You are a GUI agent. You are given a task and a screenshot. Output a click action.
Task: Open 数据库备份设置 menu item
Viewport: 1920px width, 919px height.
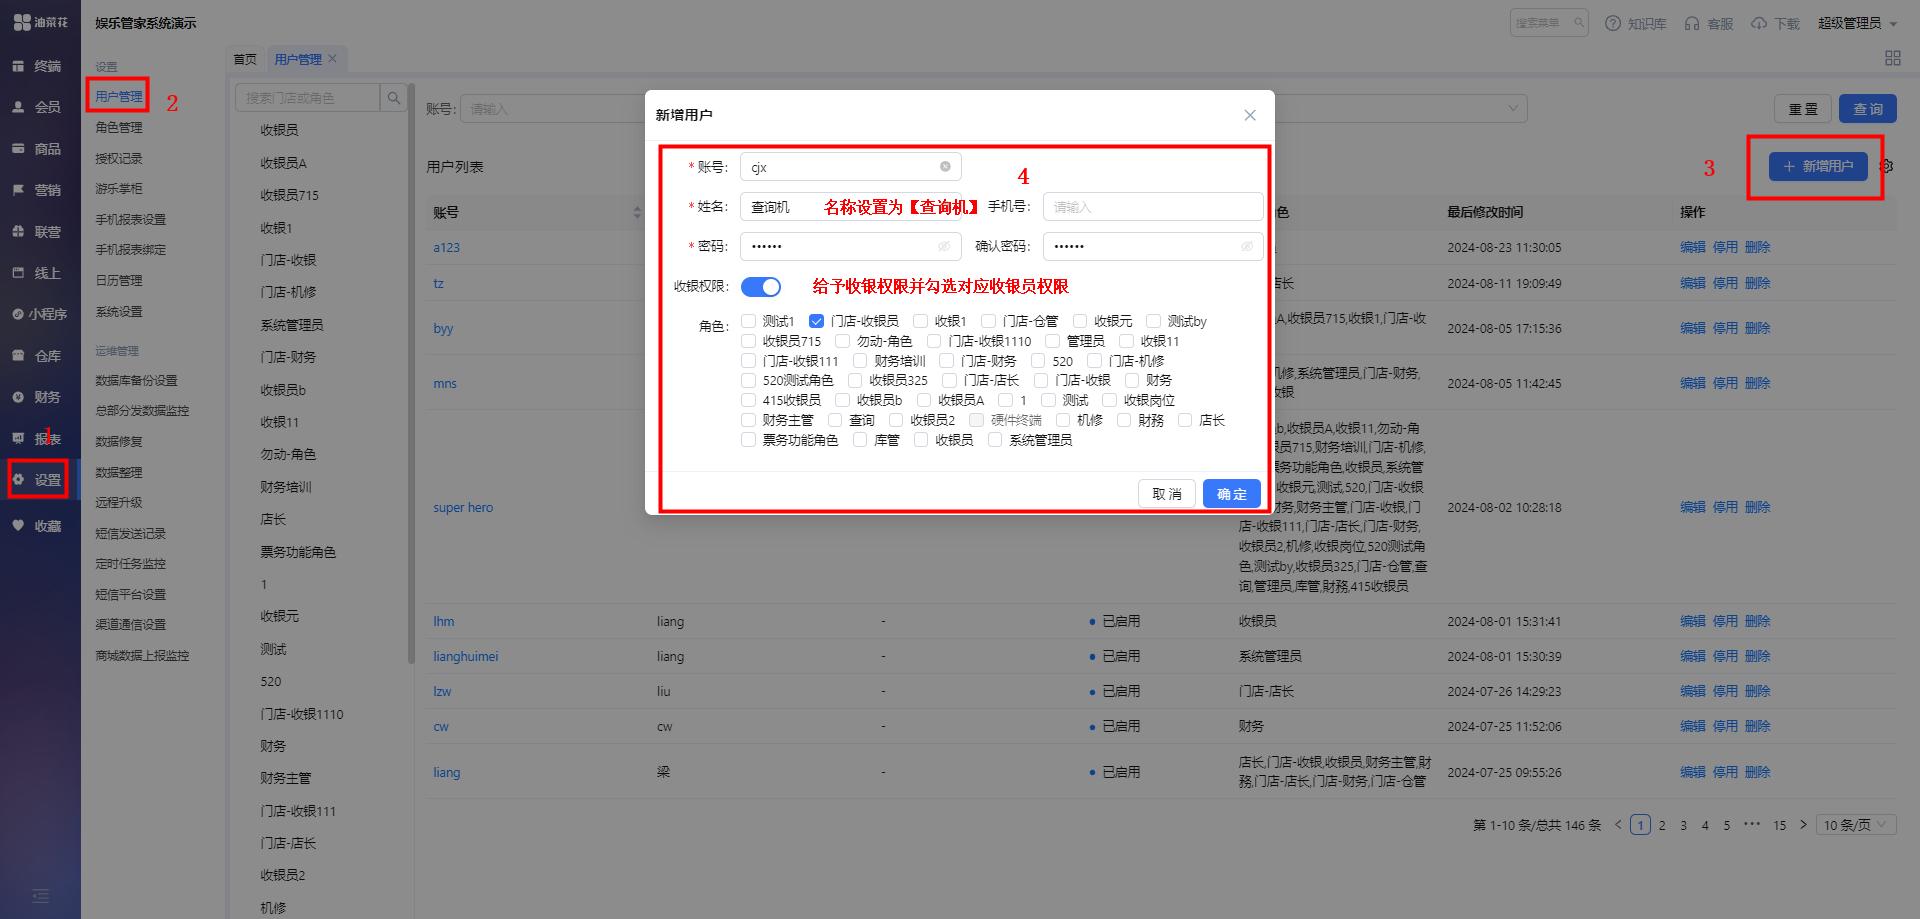point(136,380)
